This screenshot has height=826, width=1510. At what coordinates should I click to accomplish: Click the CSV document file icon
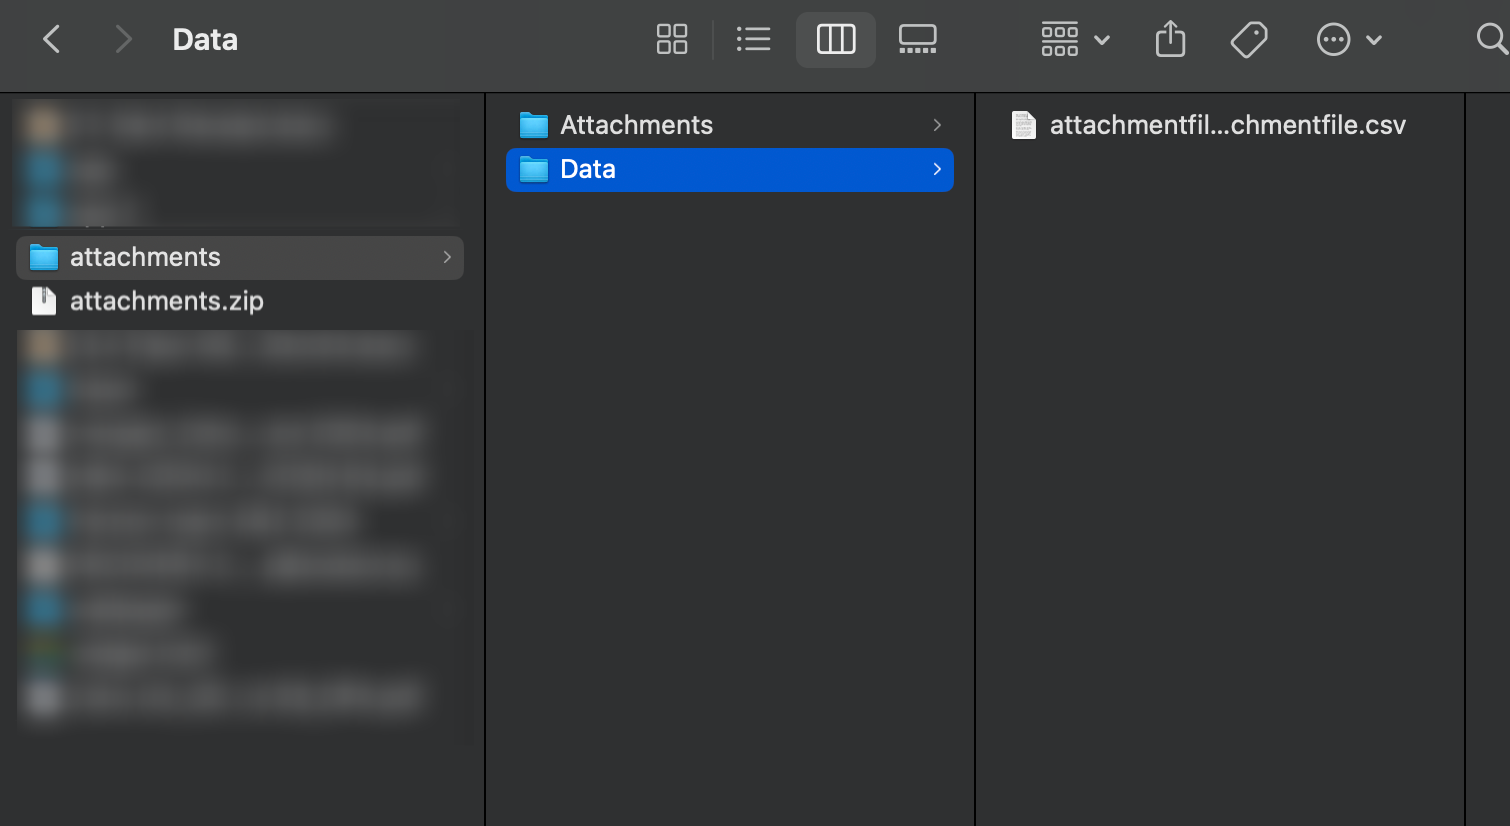click(1024, 125)
